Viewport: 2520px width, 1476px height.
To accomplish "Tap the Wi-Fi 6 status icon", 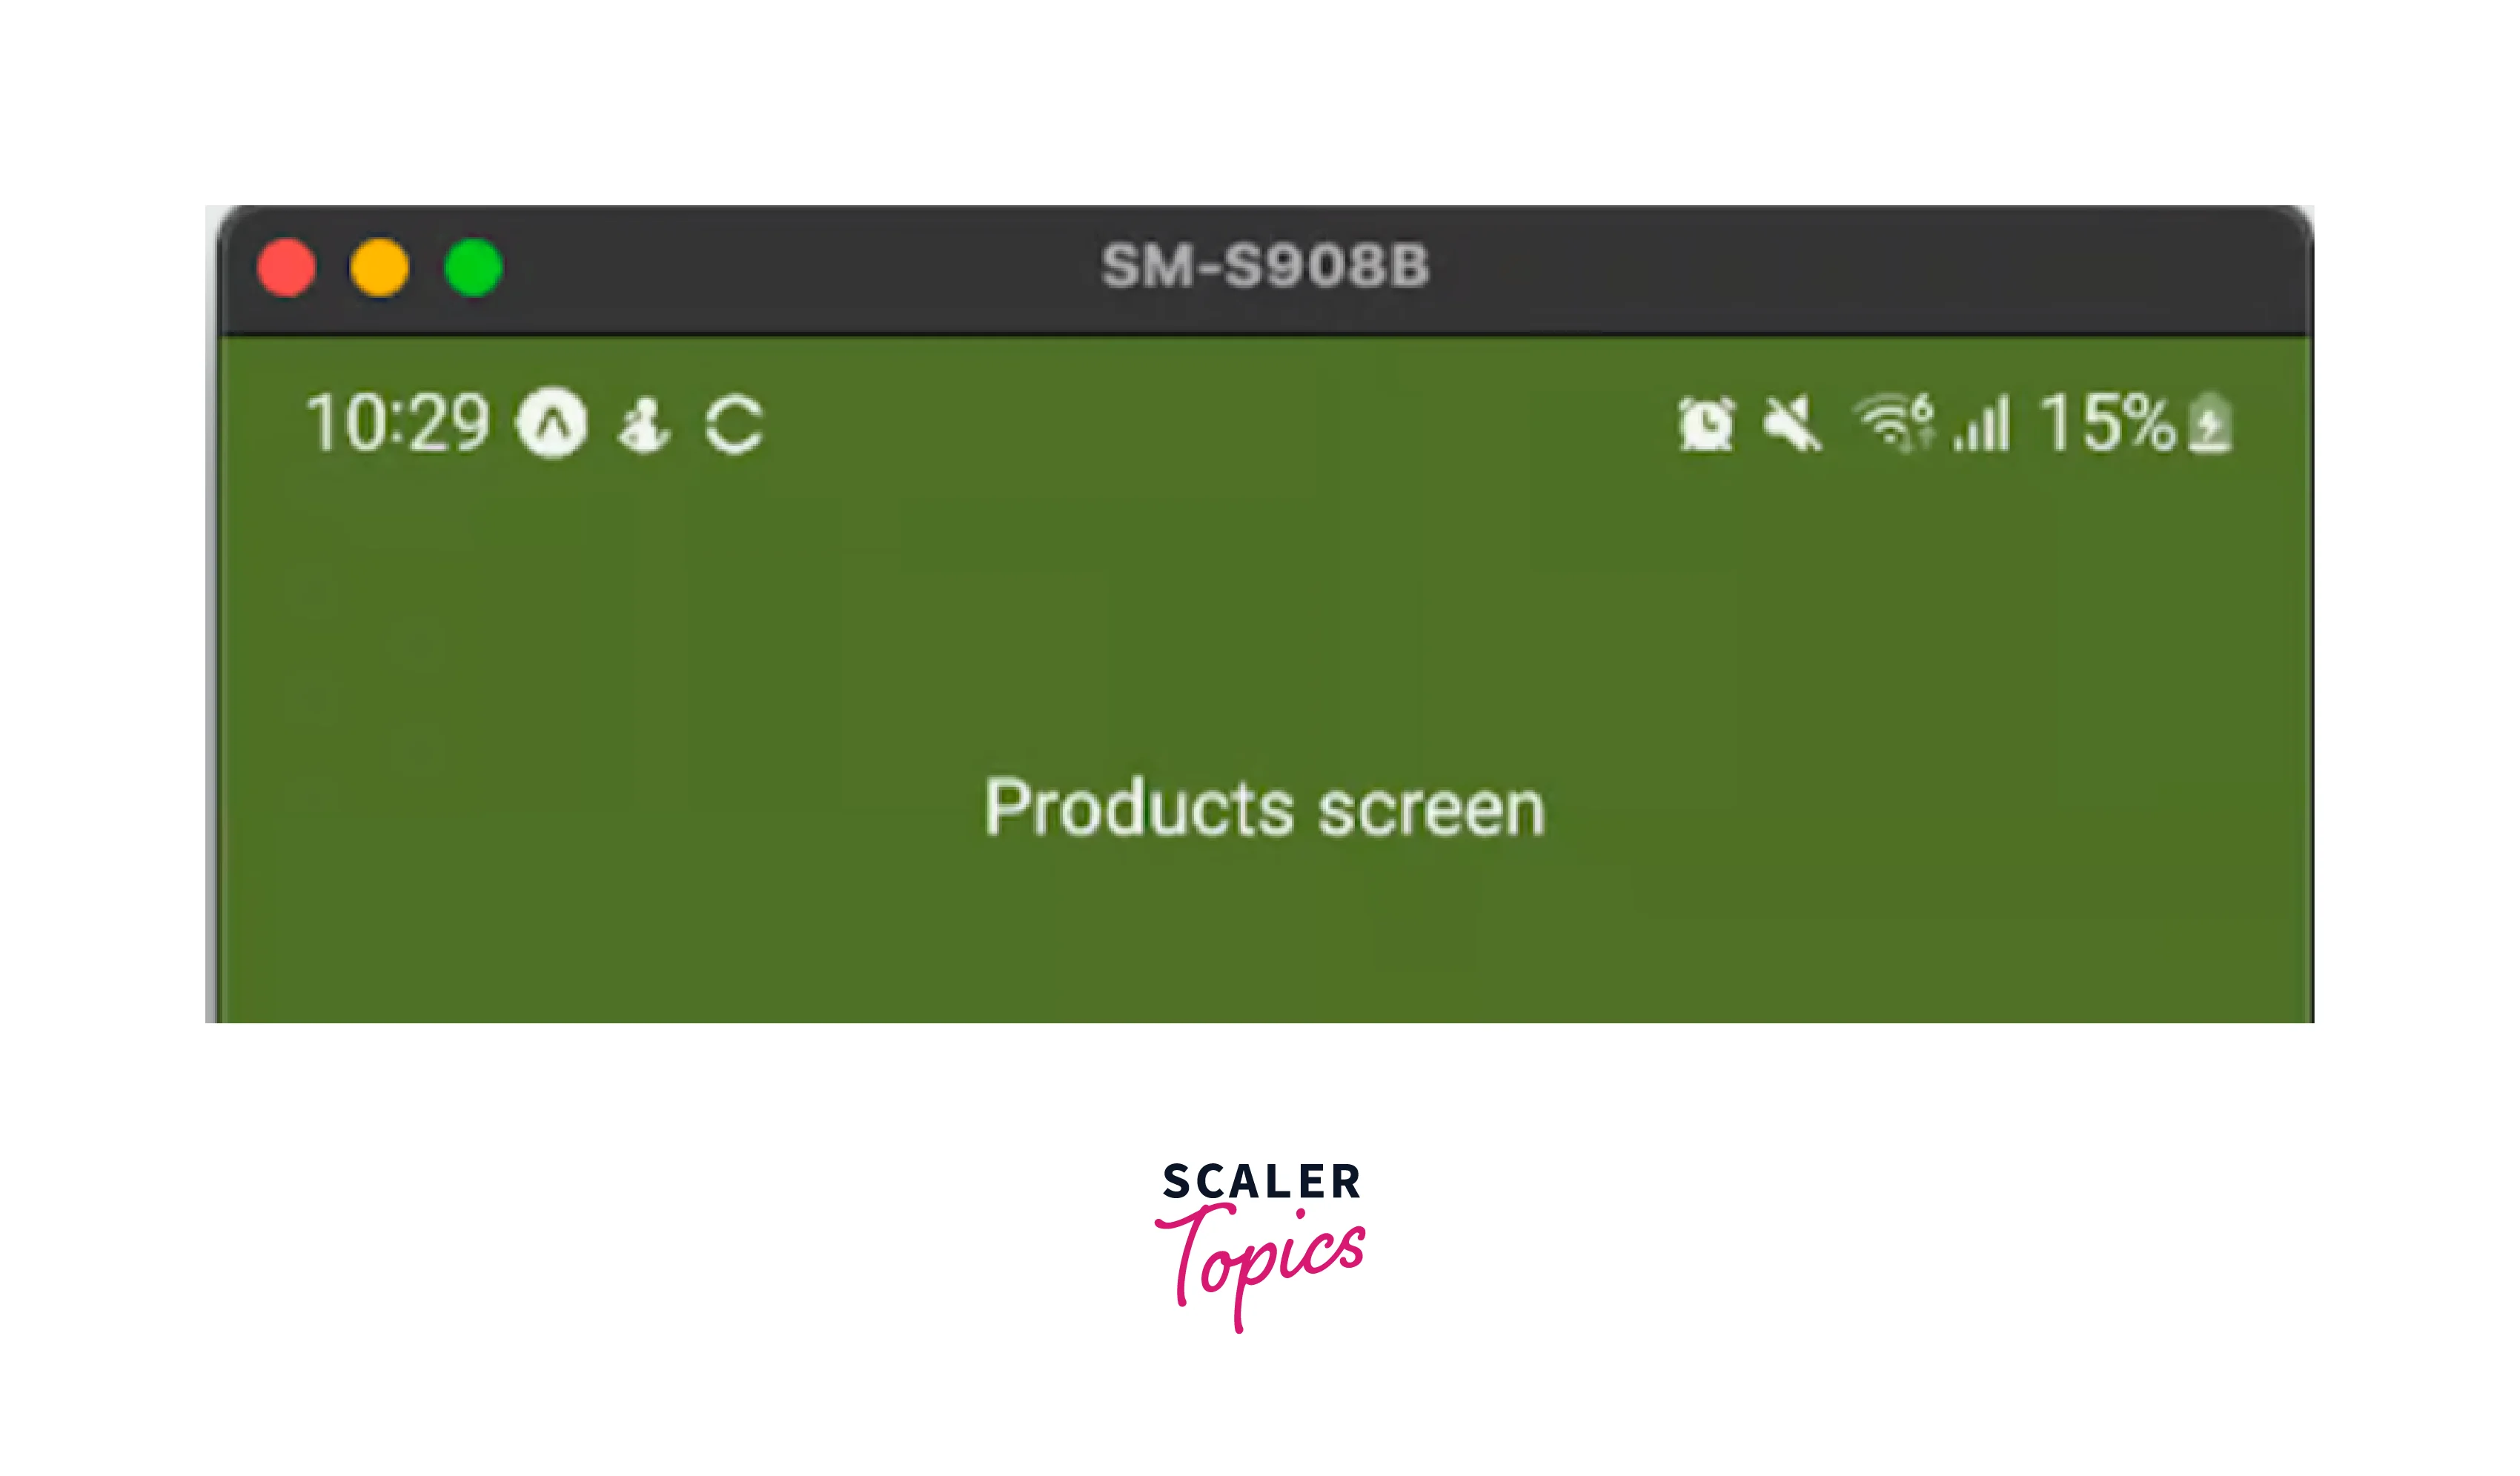I will coord(1894,423).
